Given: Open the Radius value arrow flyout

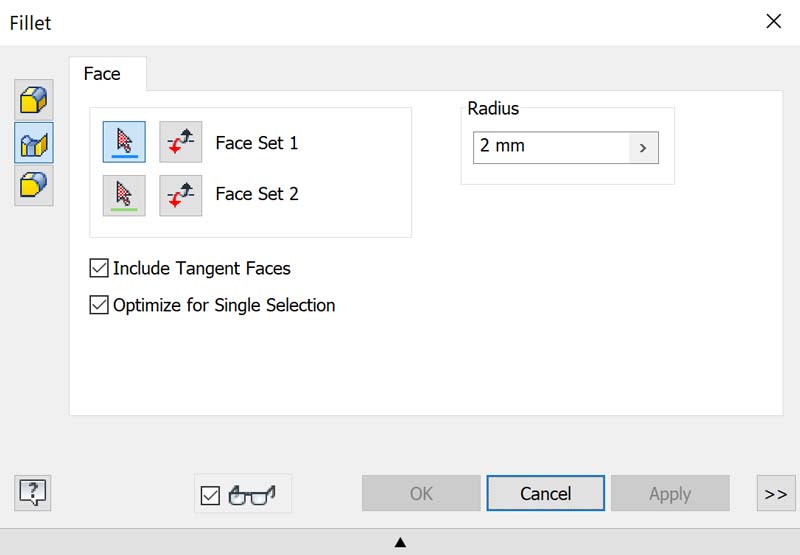Looking at the screenshot, I should point(643,147).
